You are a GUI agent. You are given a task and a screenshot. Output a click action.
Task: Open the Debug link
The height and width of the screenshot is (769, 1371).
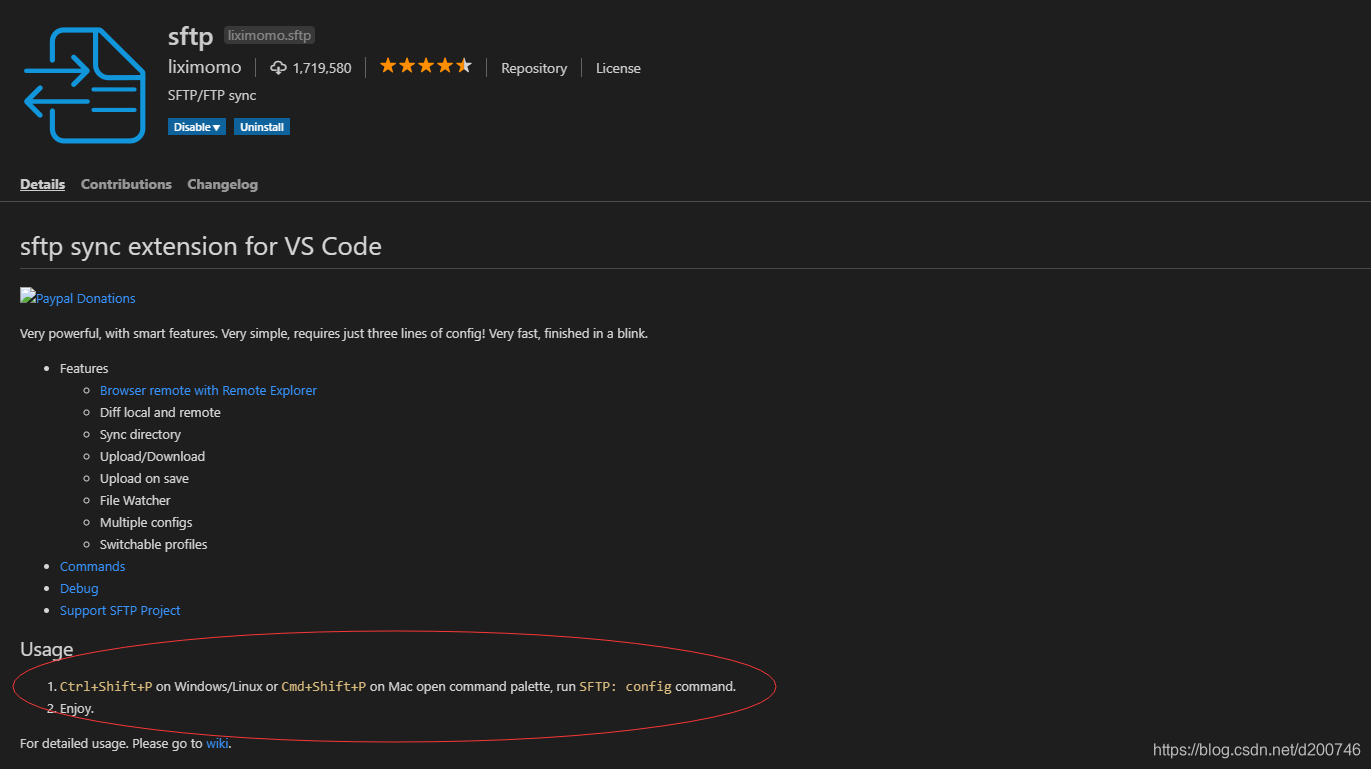[79, 588]
